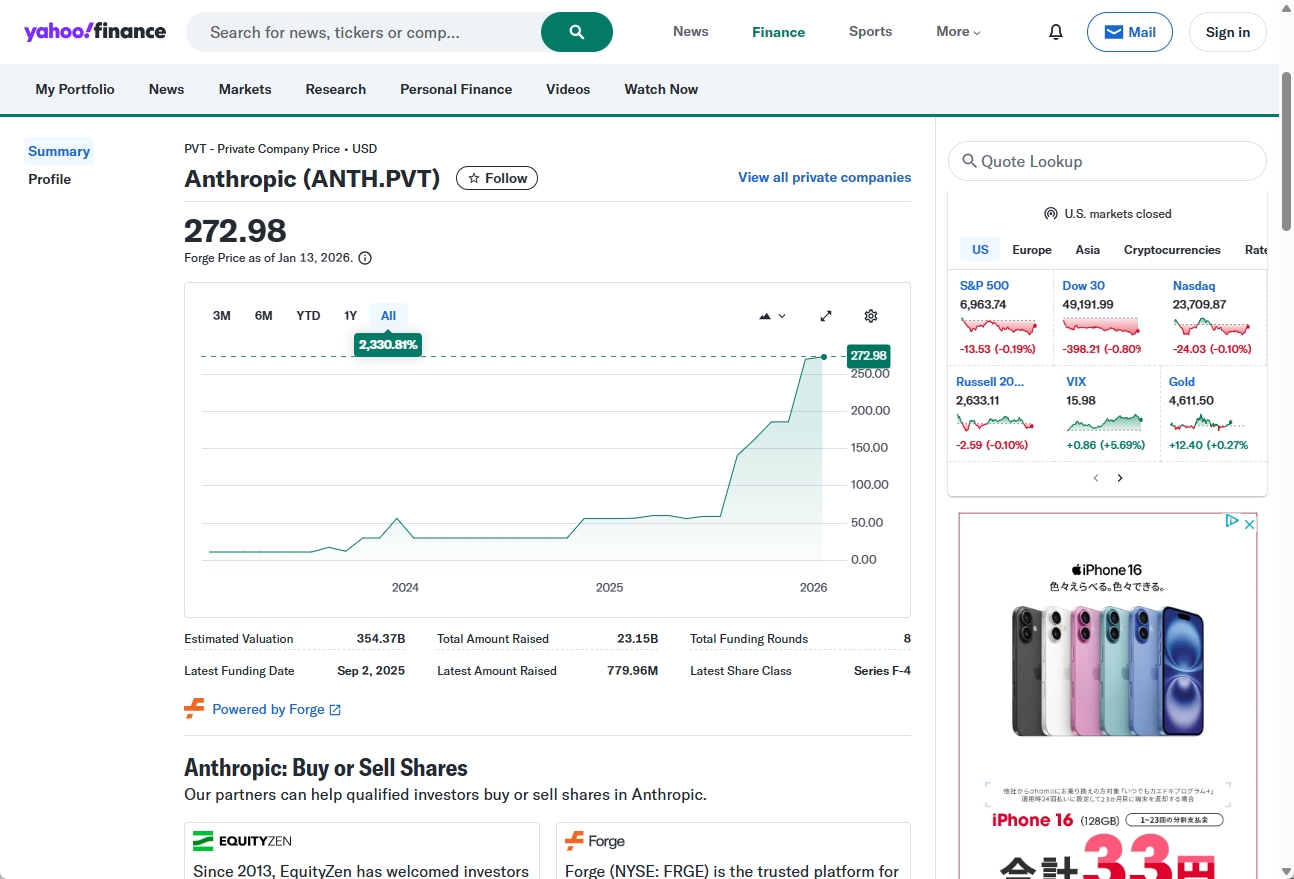This screenshot has width=1294, height=879.
Task: Select the 6M chart range
Action: coord(264,316)
